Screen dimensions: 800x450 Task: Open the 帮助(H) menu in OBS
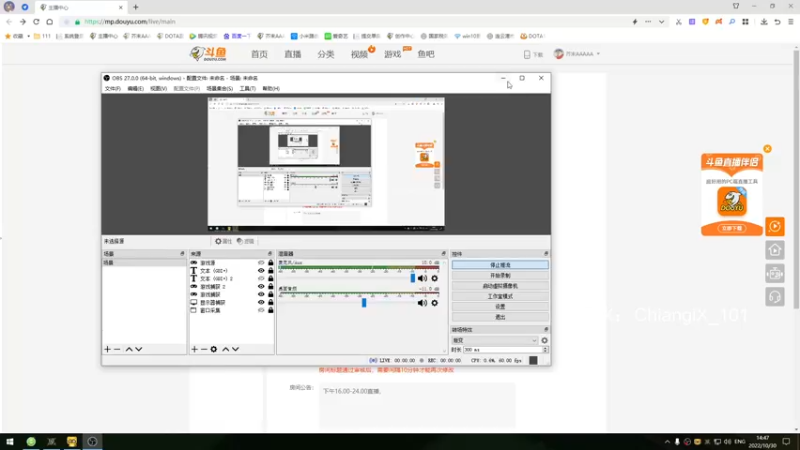click(x=271, y=89)
